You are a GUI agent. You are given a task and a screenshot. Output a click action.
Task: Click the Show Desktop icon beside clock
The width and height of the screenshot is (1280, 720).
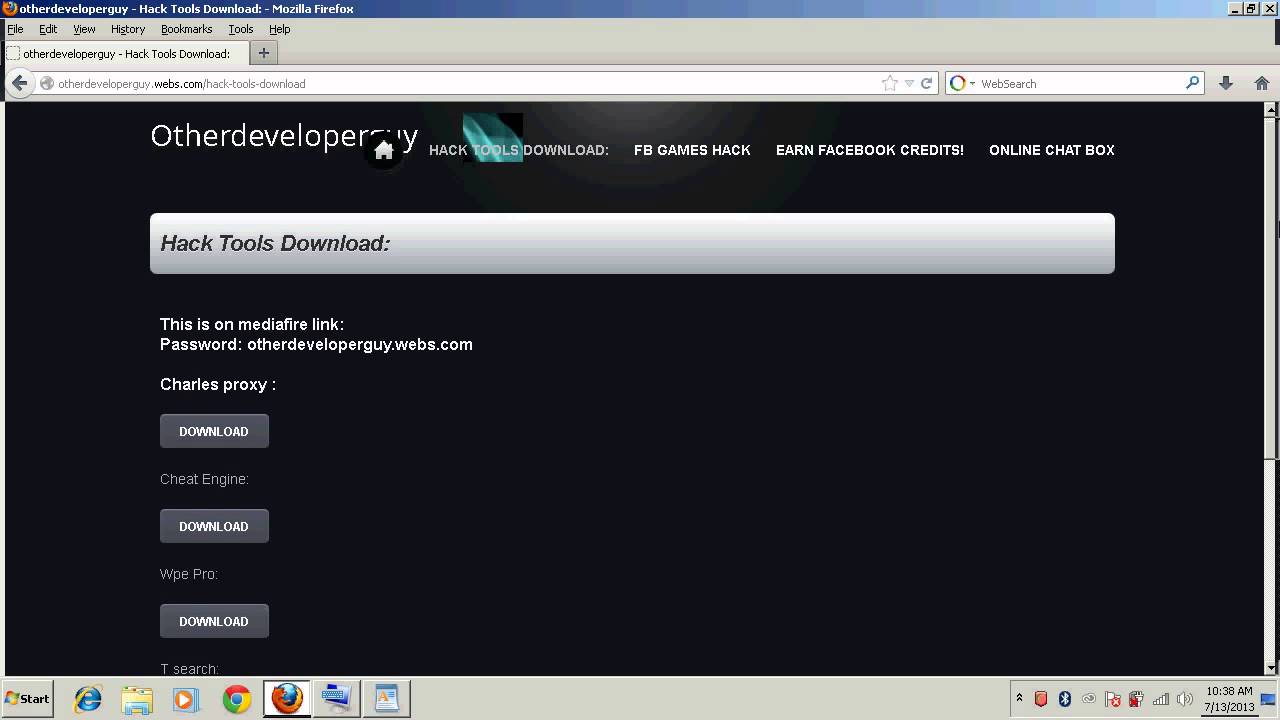point(1268,699)
